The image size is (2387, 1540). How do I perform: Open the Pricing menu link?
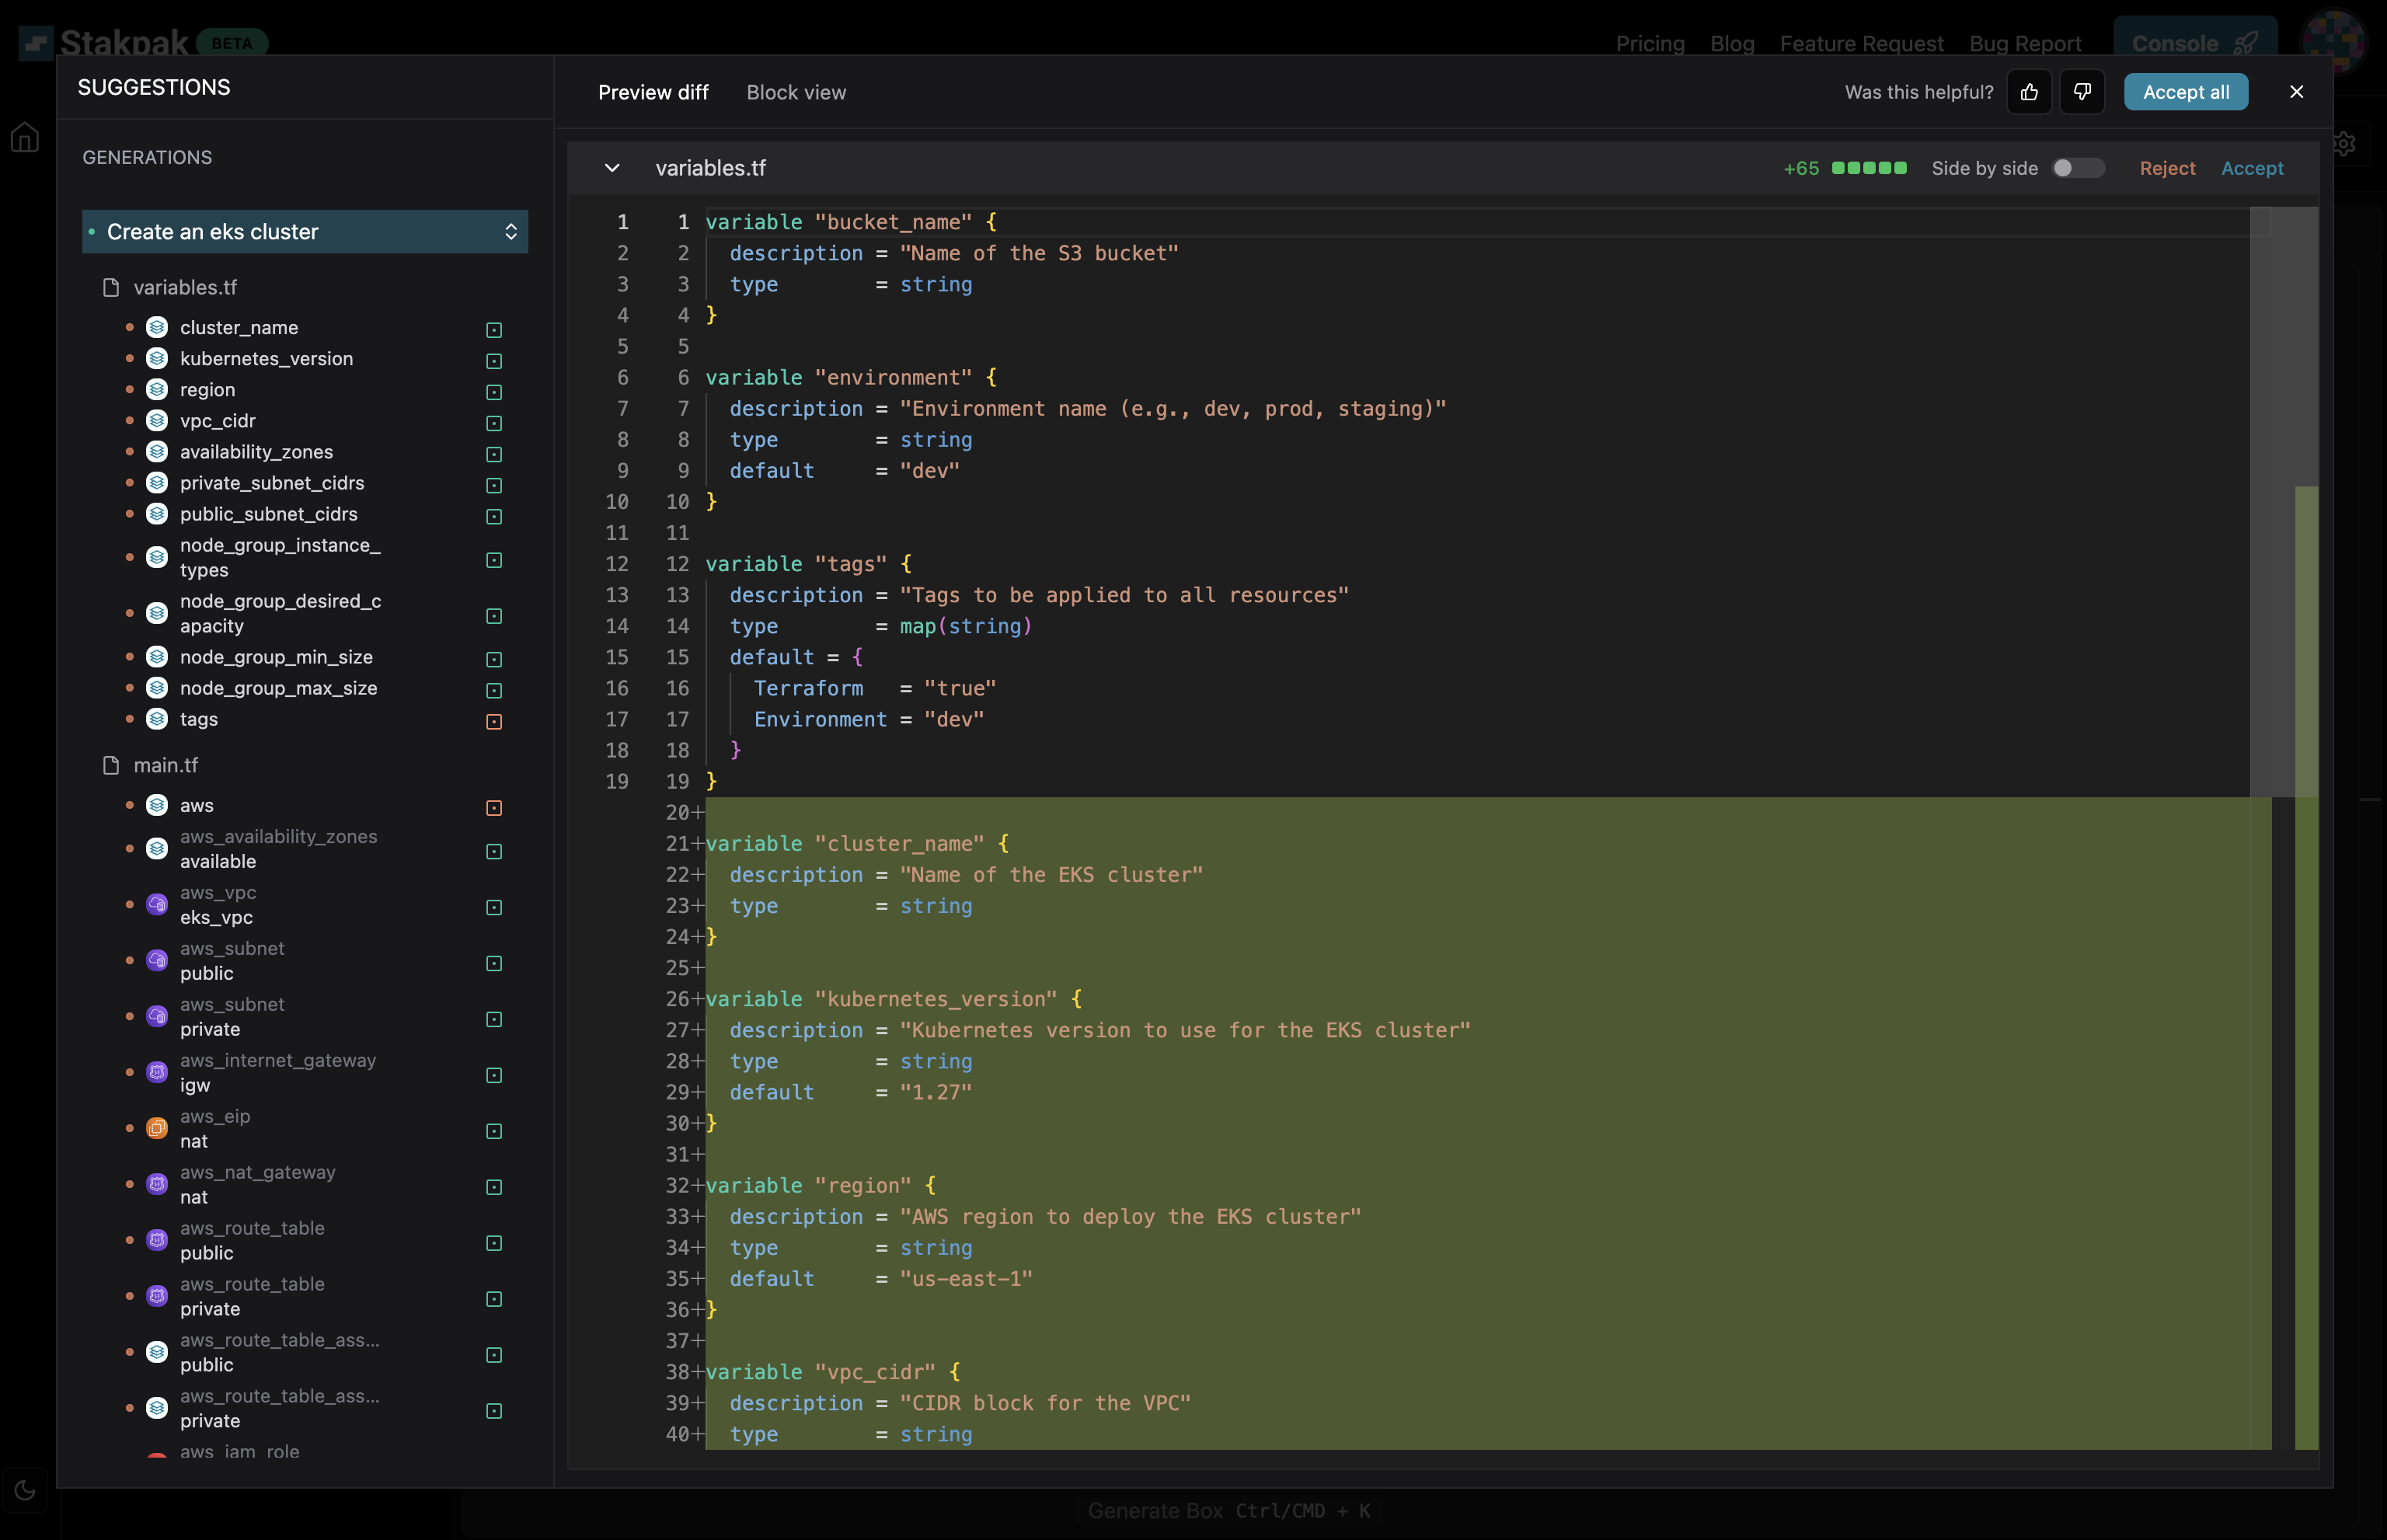coord(1650,44)
